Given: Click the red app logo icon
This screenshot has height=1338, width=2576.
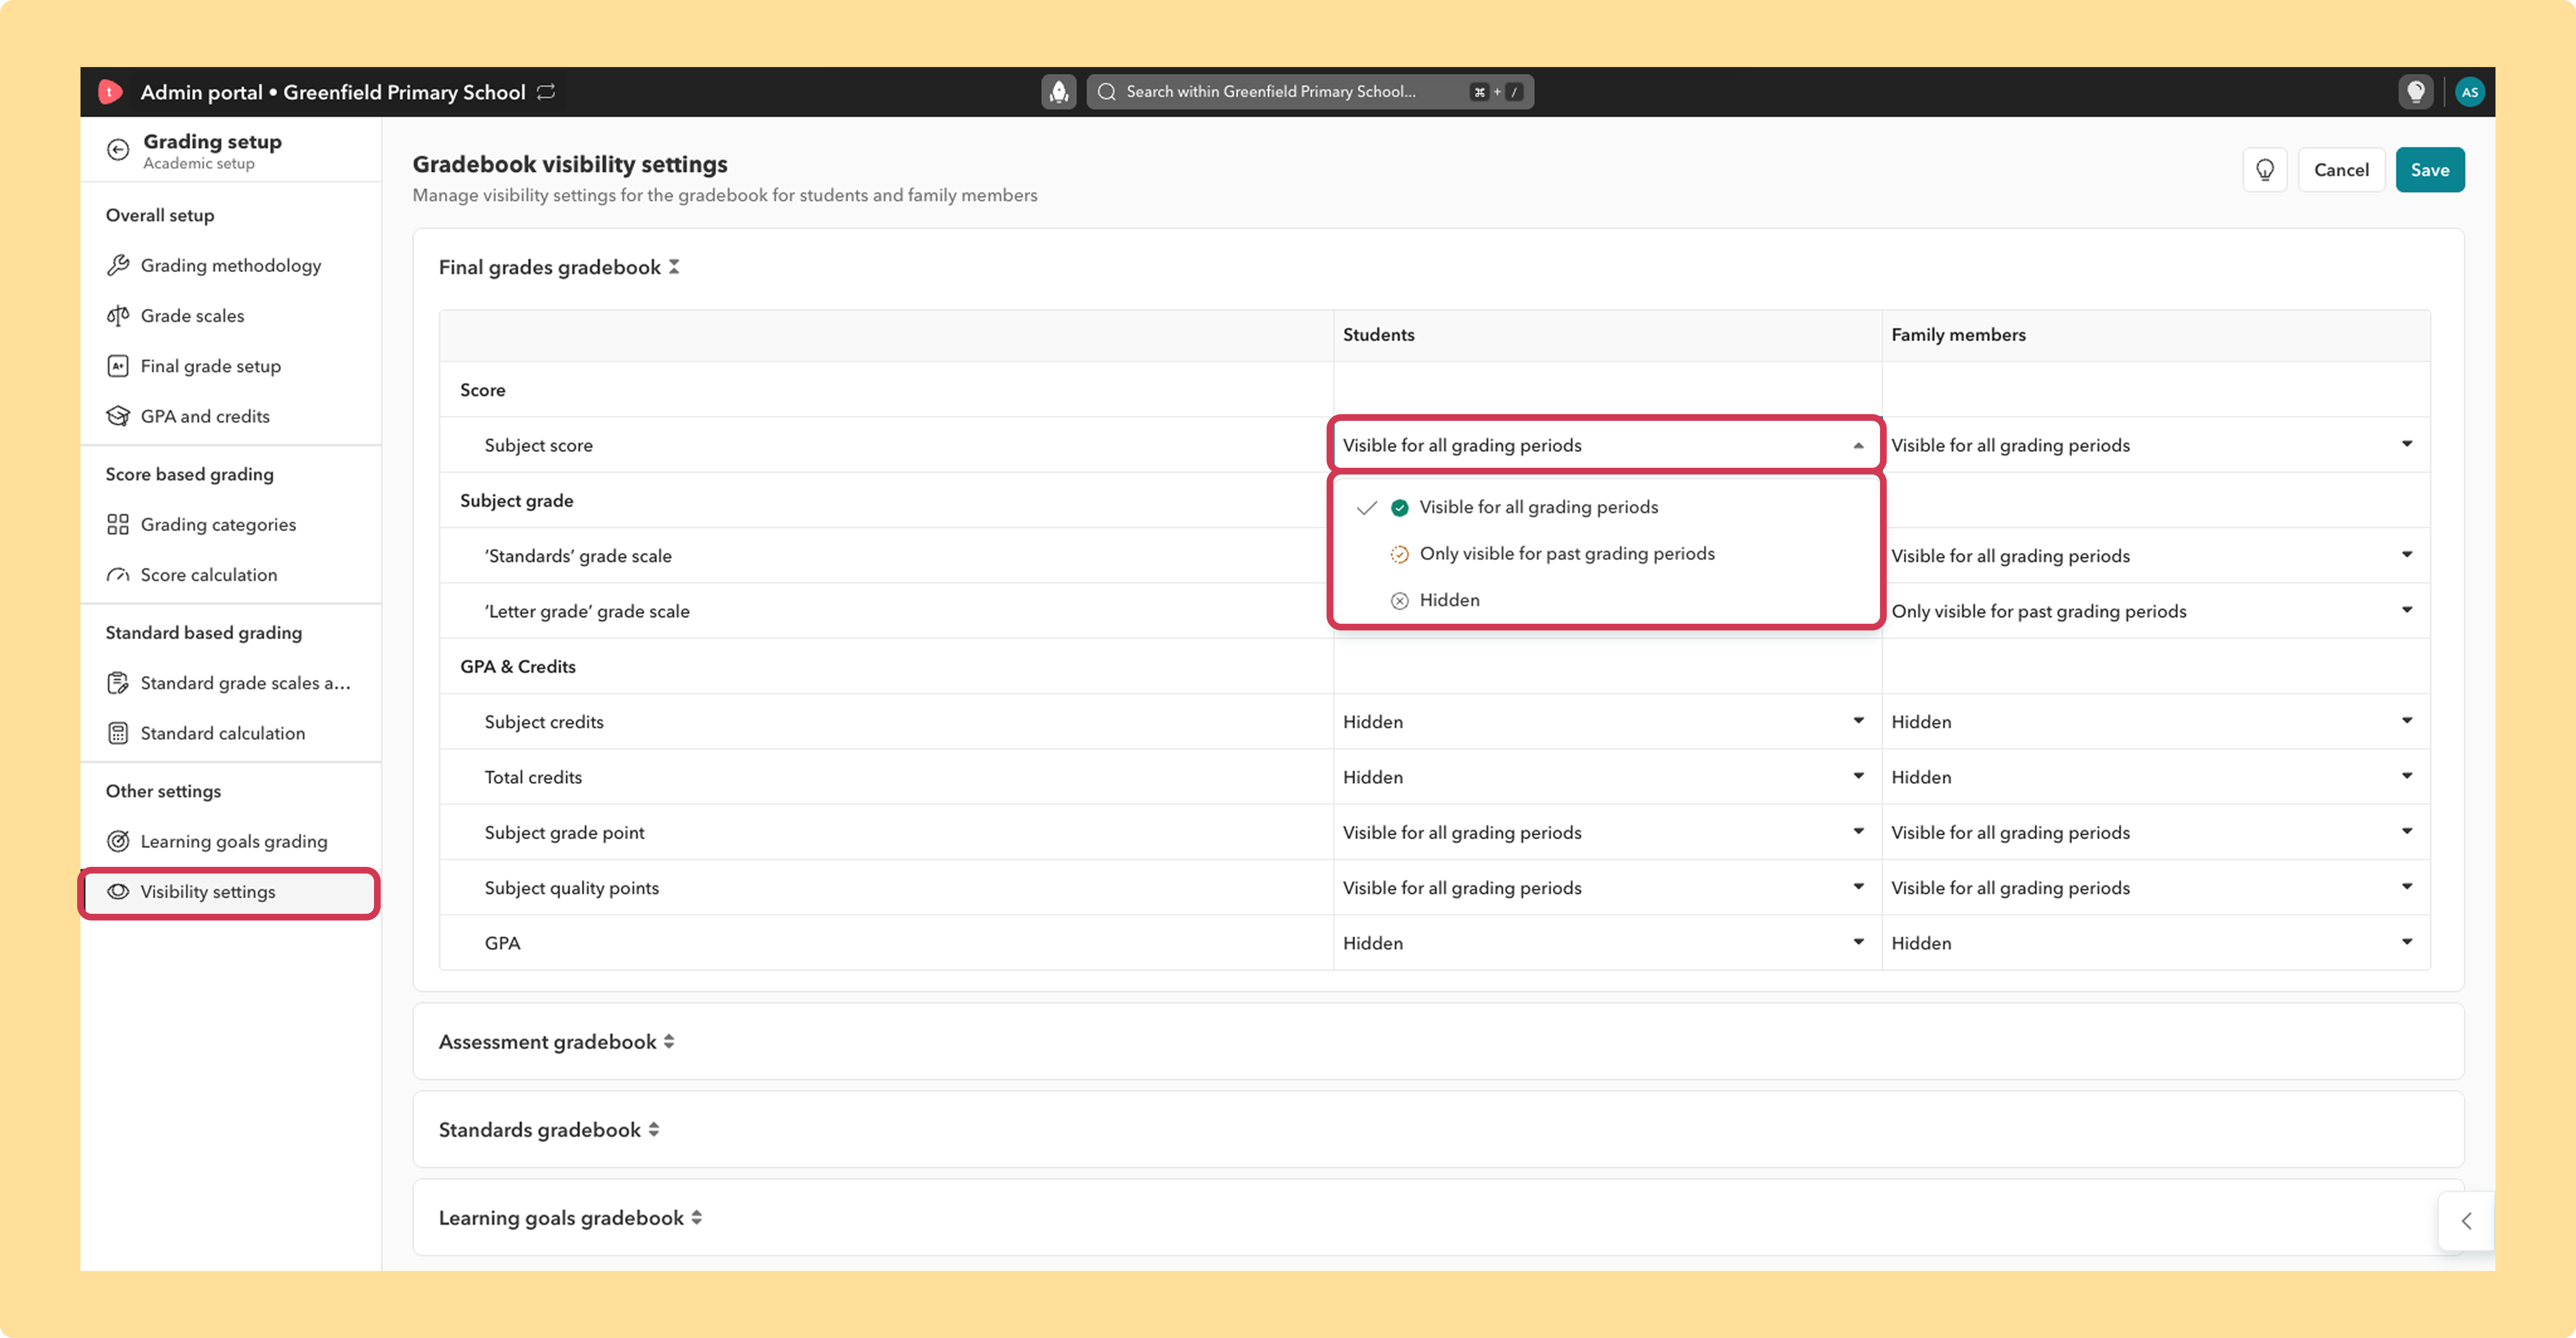Looking at the screenshot, I should tap(110, 92).
